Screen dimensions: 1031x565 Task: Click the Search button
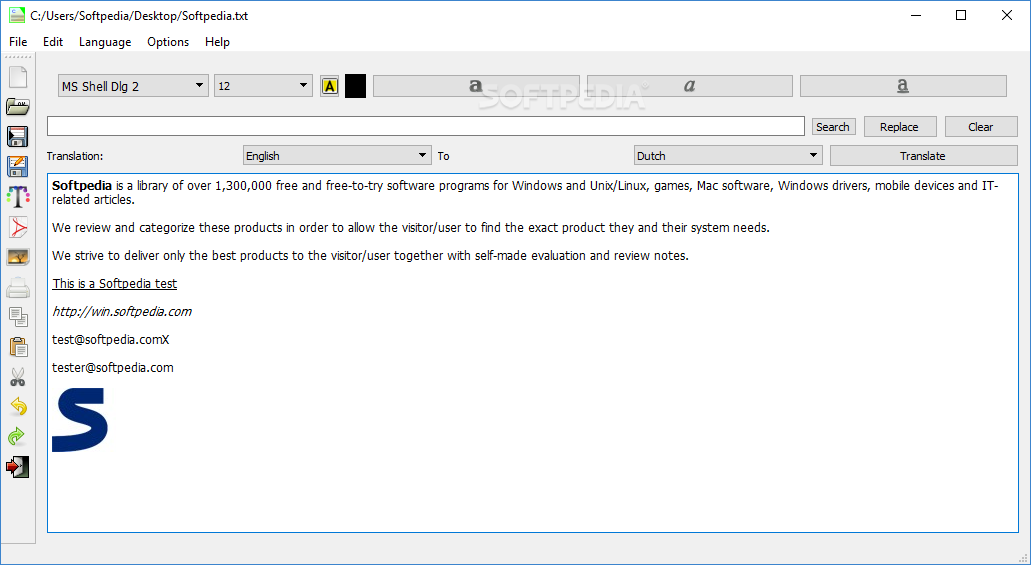pos(833,127)
